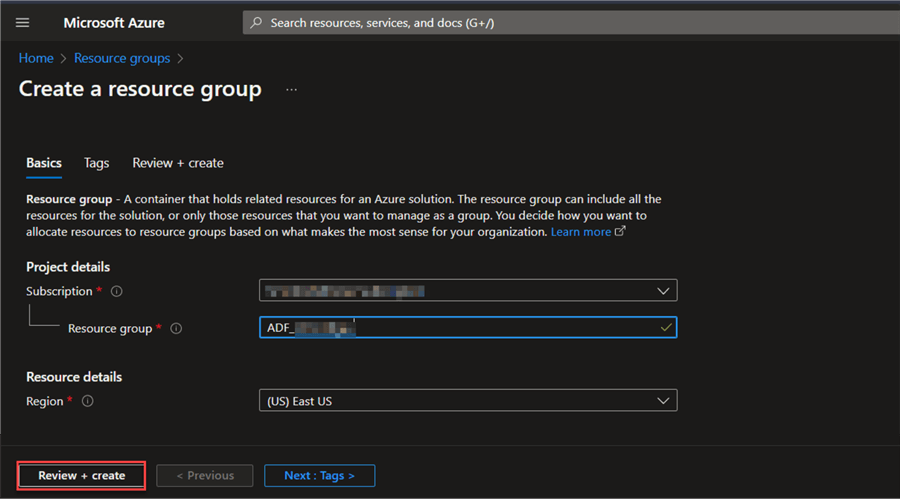This screenshot has height=499, width=900.
Task: Click the external link icon after Learn more
Action: (621, 232)
